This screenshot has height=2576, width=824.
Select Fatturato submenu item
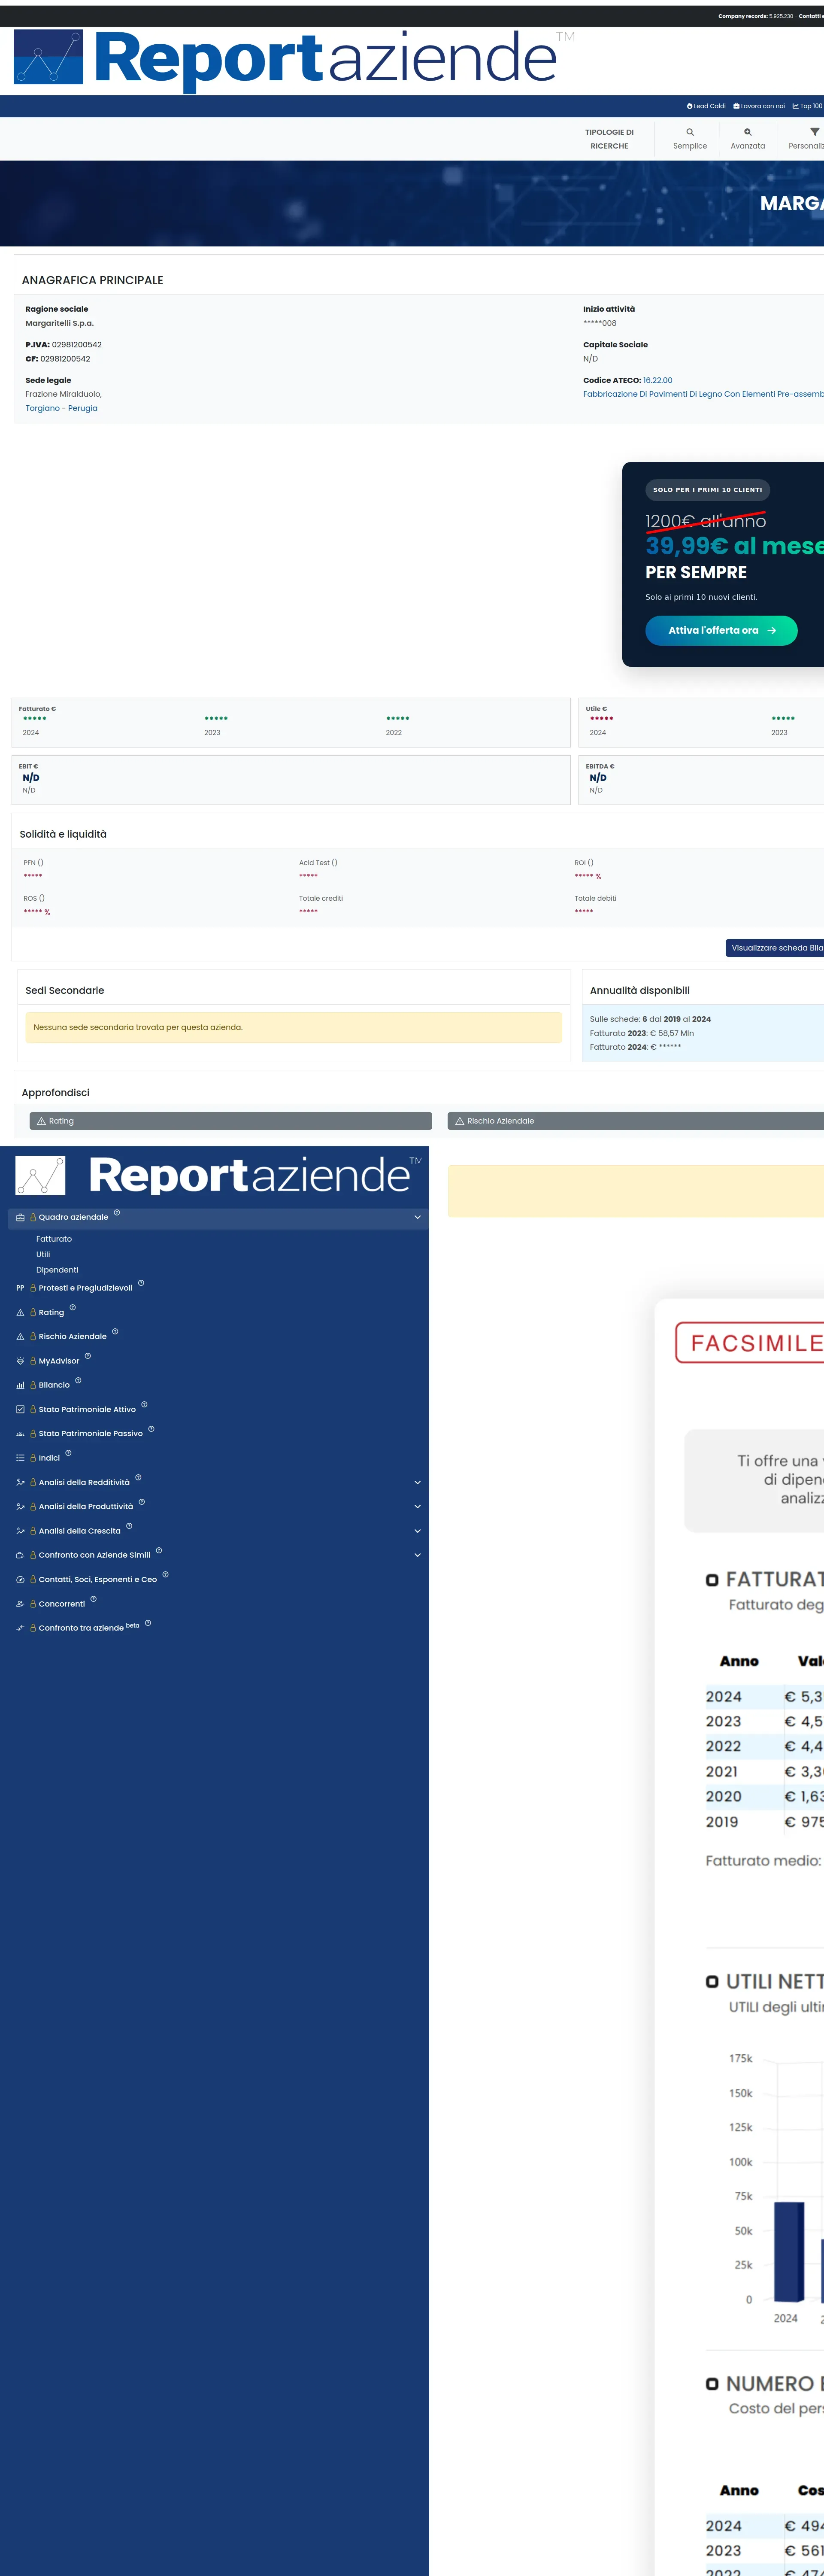click(54, 1239)
